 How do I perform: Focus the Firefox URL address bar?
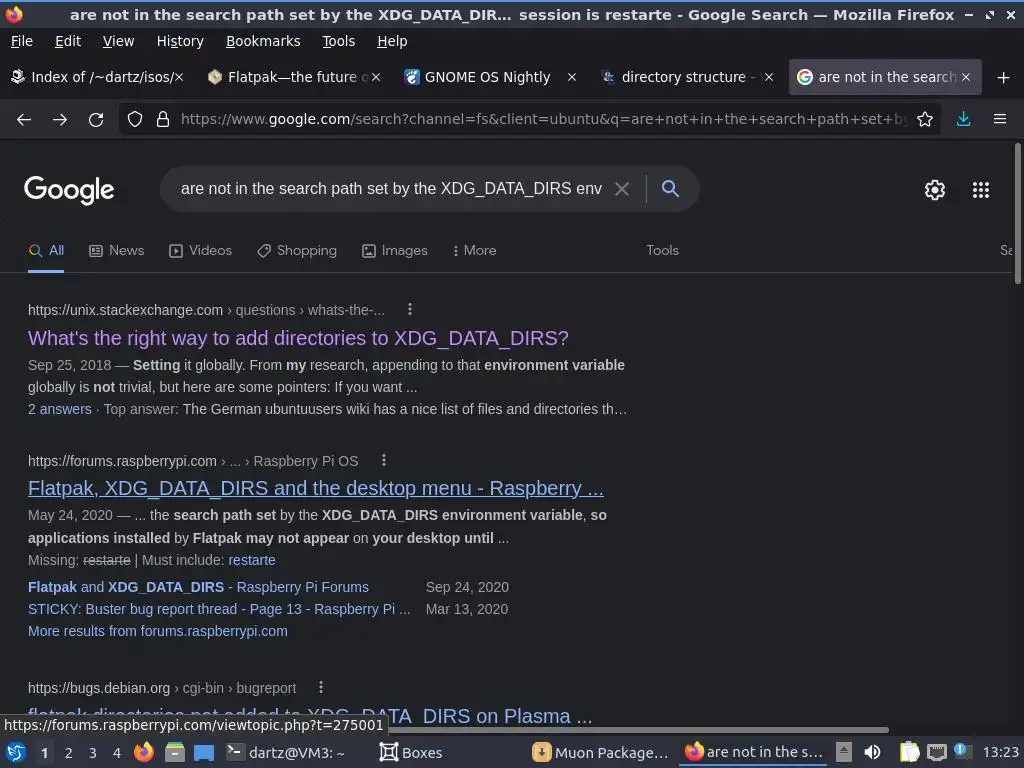coord(543,120)
